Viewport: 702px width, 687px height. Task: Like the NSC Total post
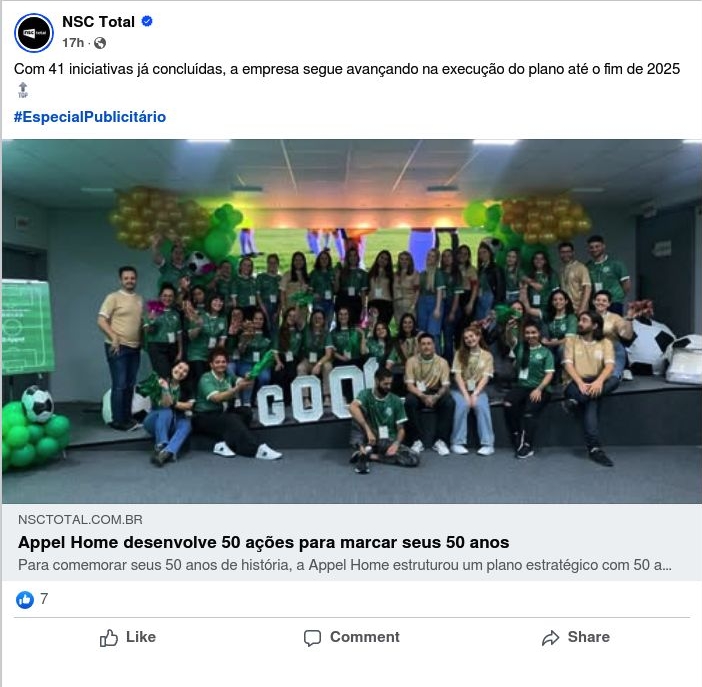click(128, 637)
